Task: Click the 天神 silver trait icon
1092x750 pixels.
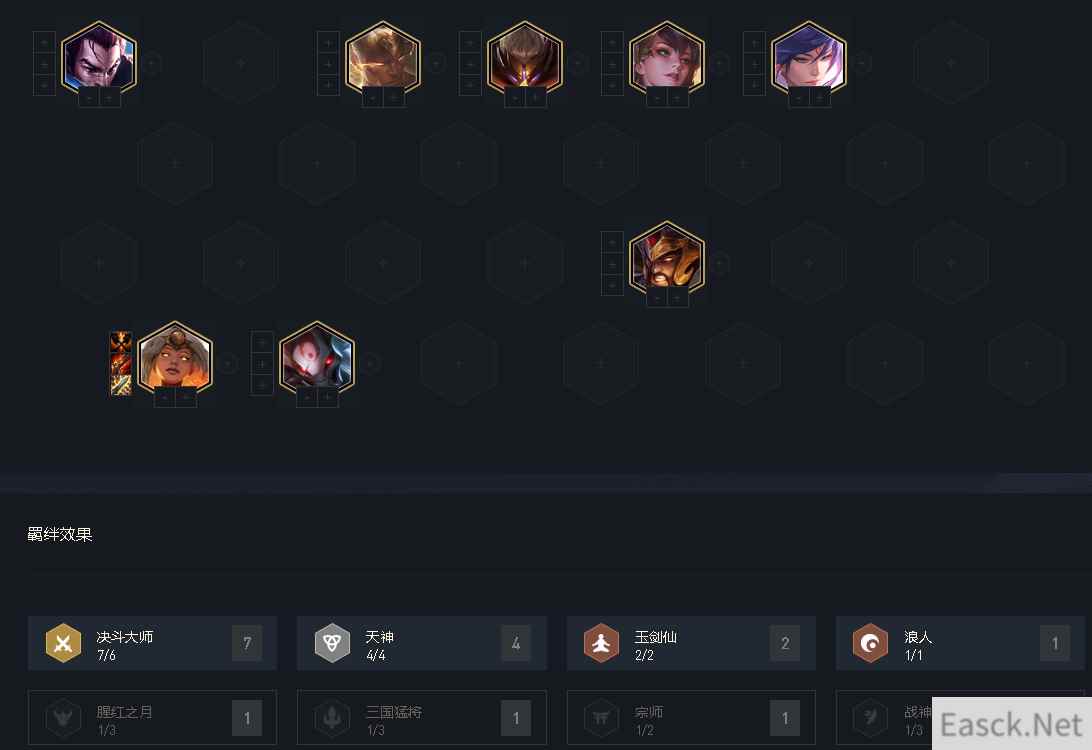Action: pos(332,643)
